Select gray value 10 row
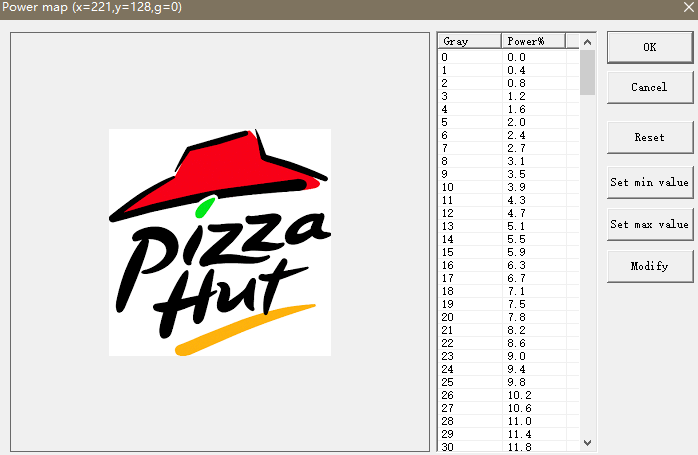 (509, 187)
